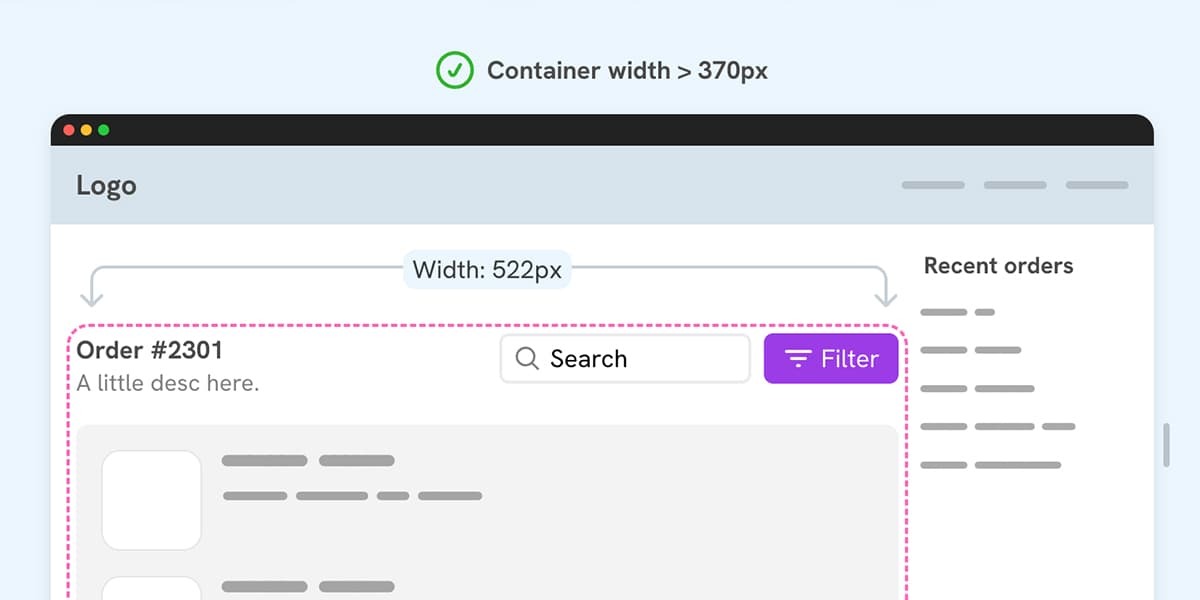The image size is (1200, 600).
Task: Click the vertical scrollbar handle at right edge
Action: coord(1166,445)
